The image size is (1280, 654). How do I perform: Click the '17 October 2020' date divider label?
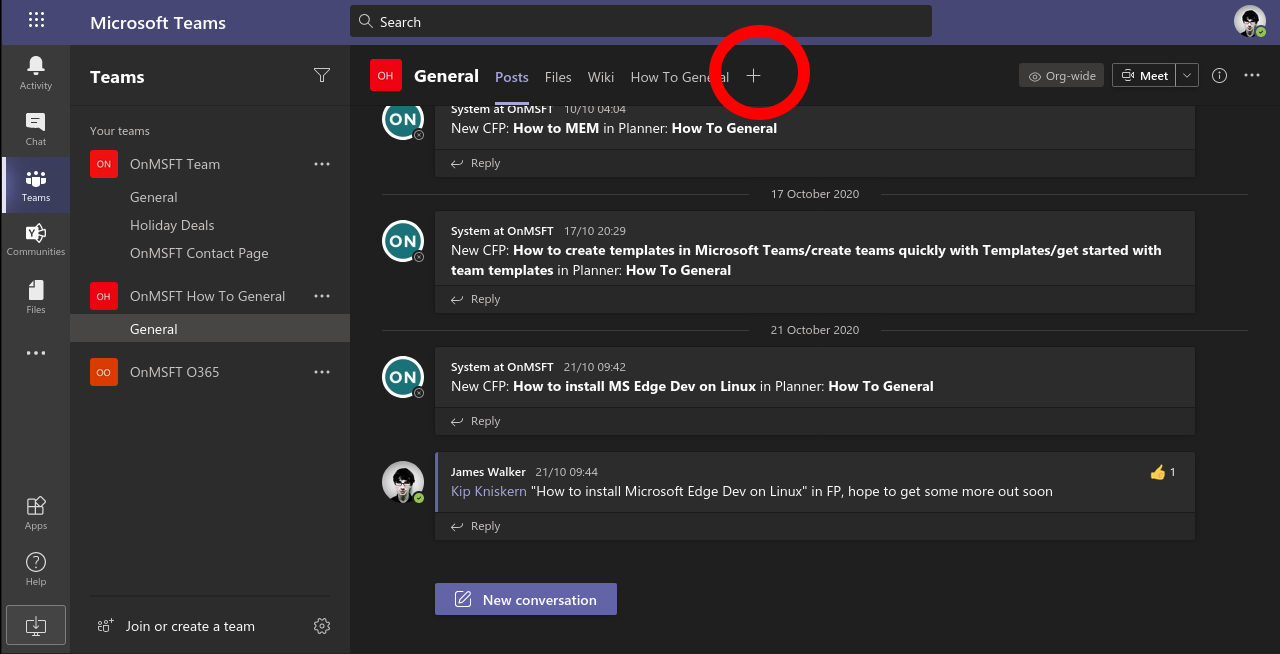[815, 194]
